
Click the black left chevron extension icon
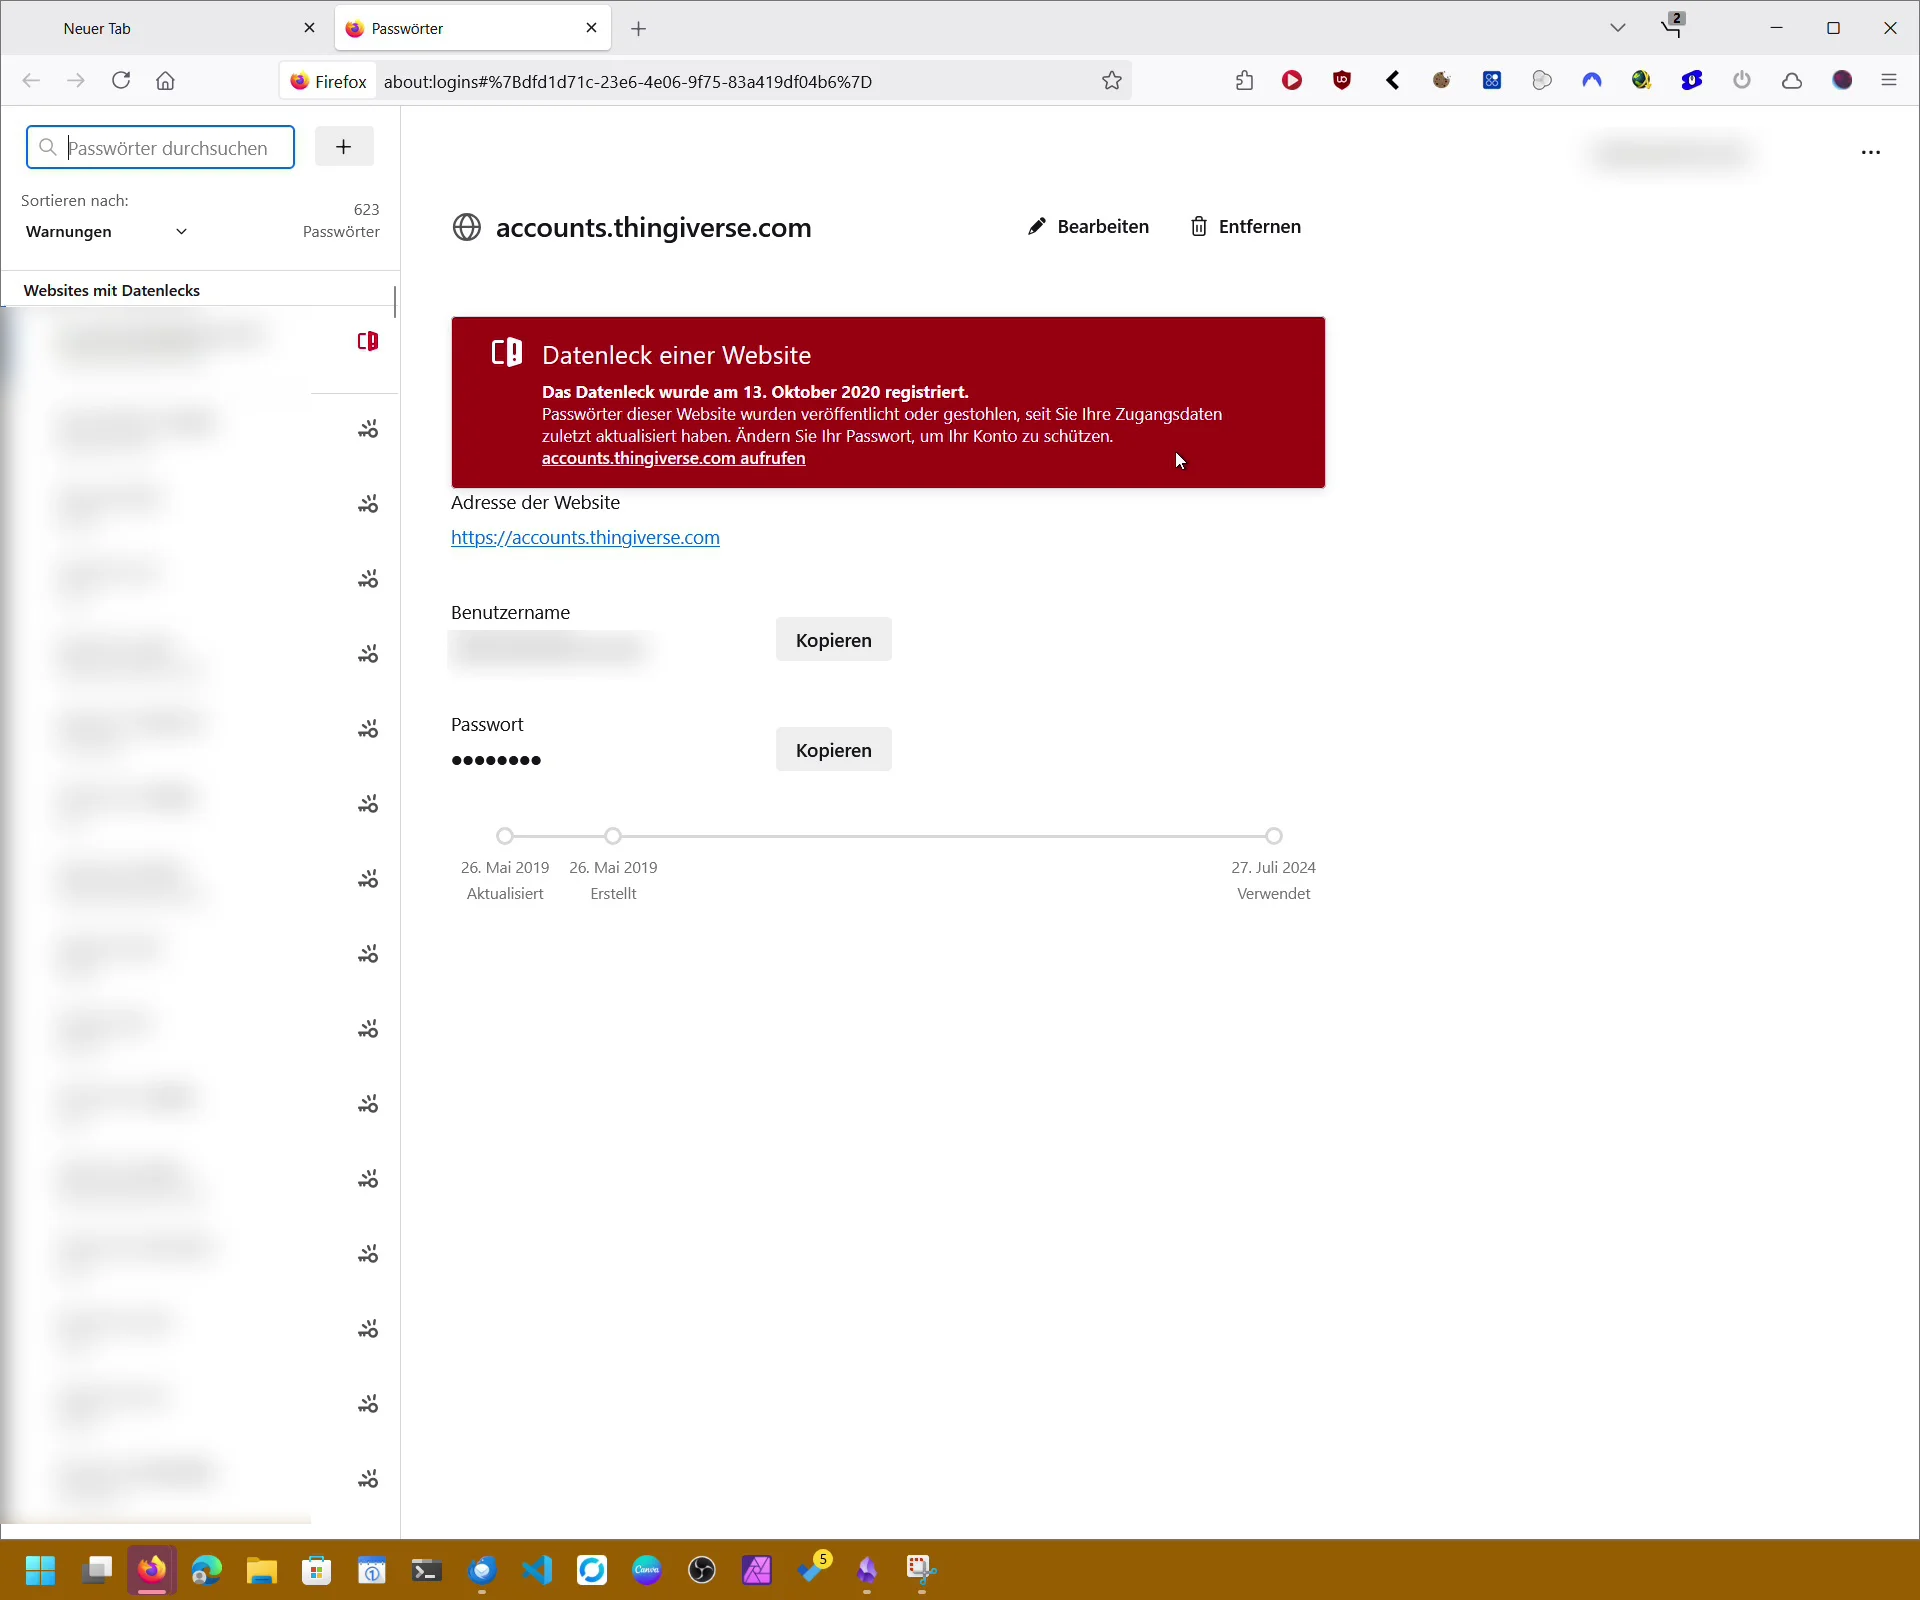pyautogui.click(x=1392, y=81)
